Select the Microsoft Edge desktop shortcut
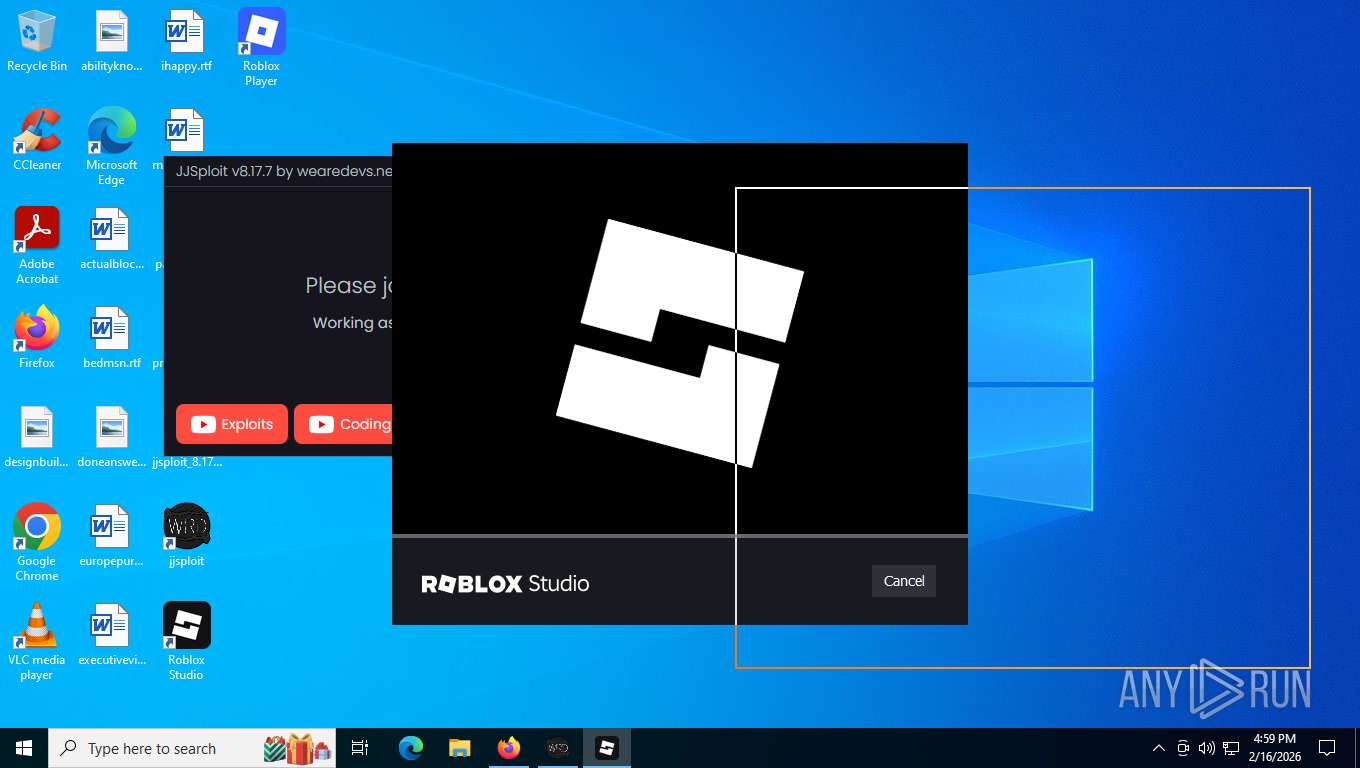 (111, 147)
